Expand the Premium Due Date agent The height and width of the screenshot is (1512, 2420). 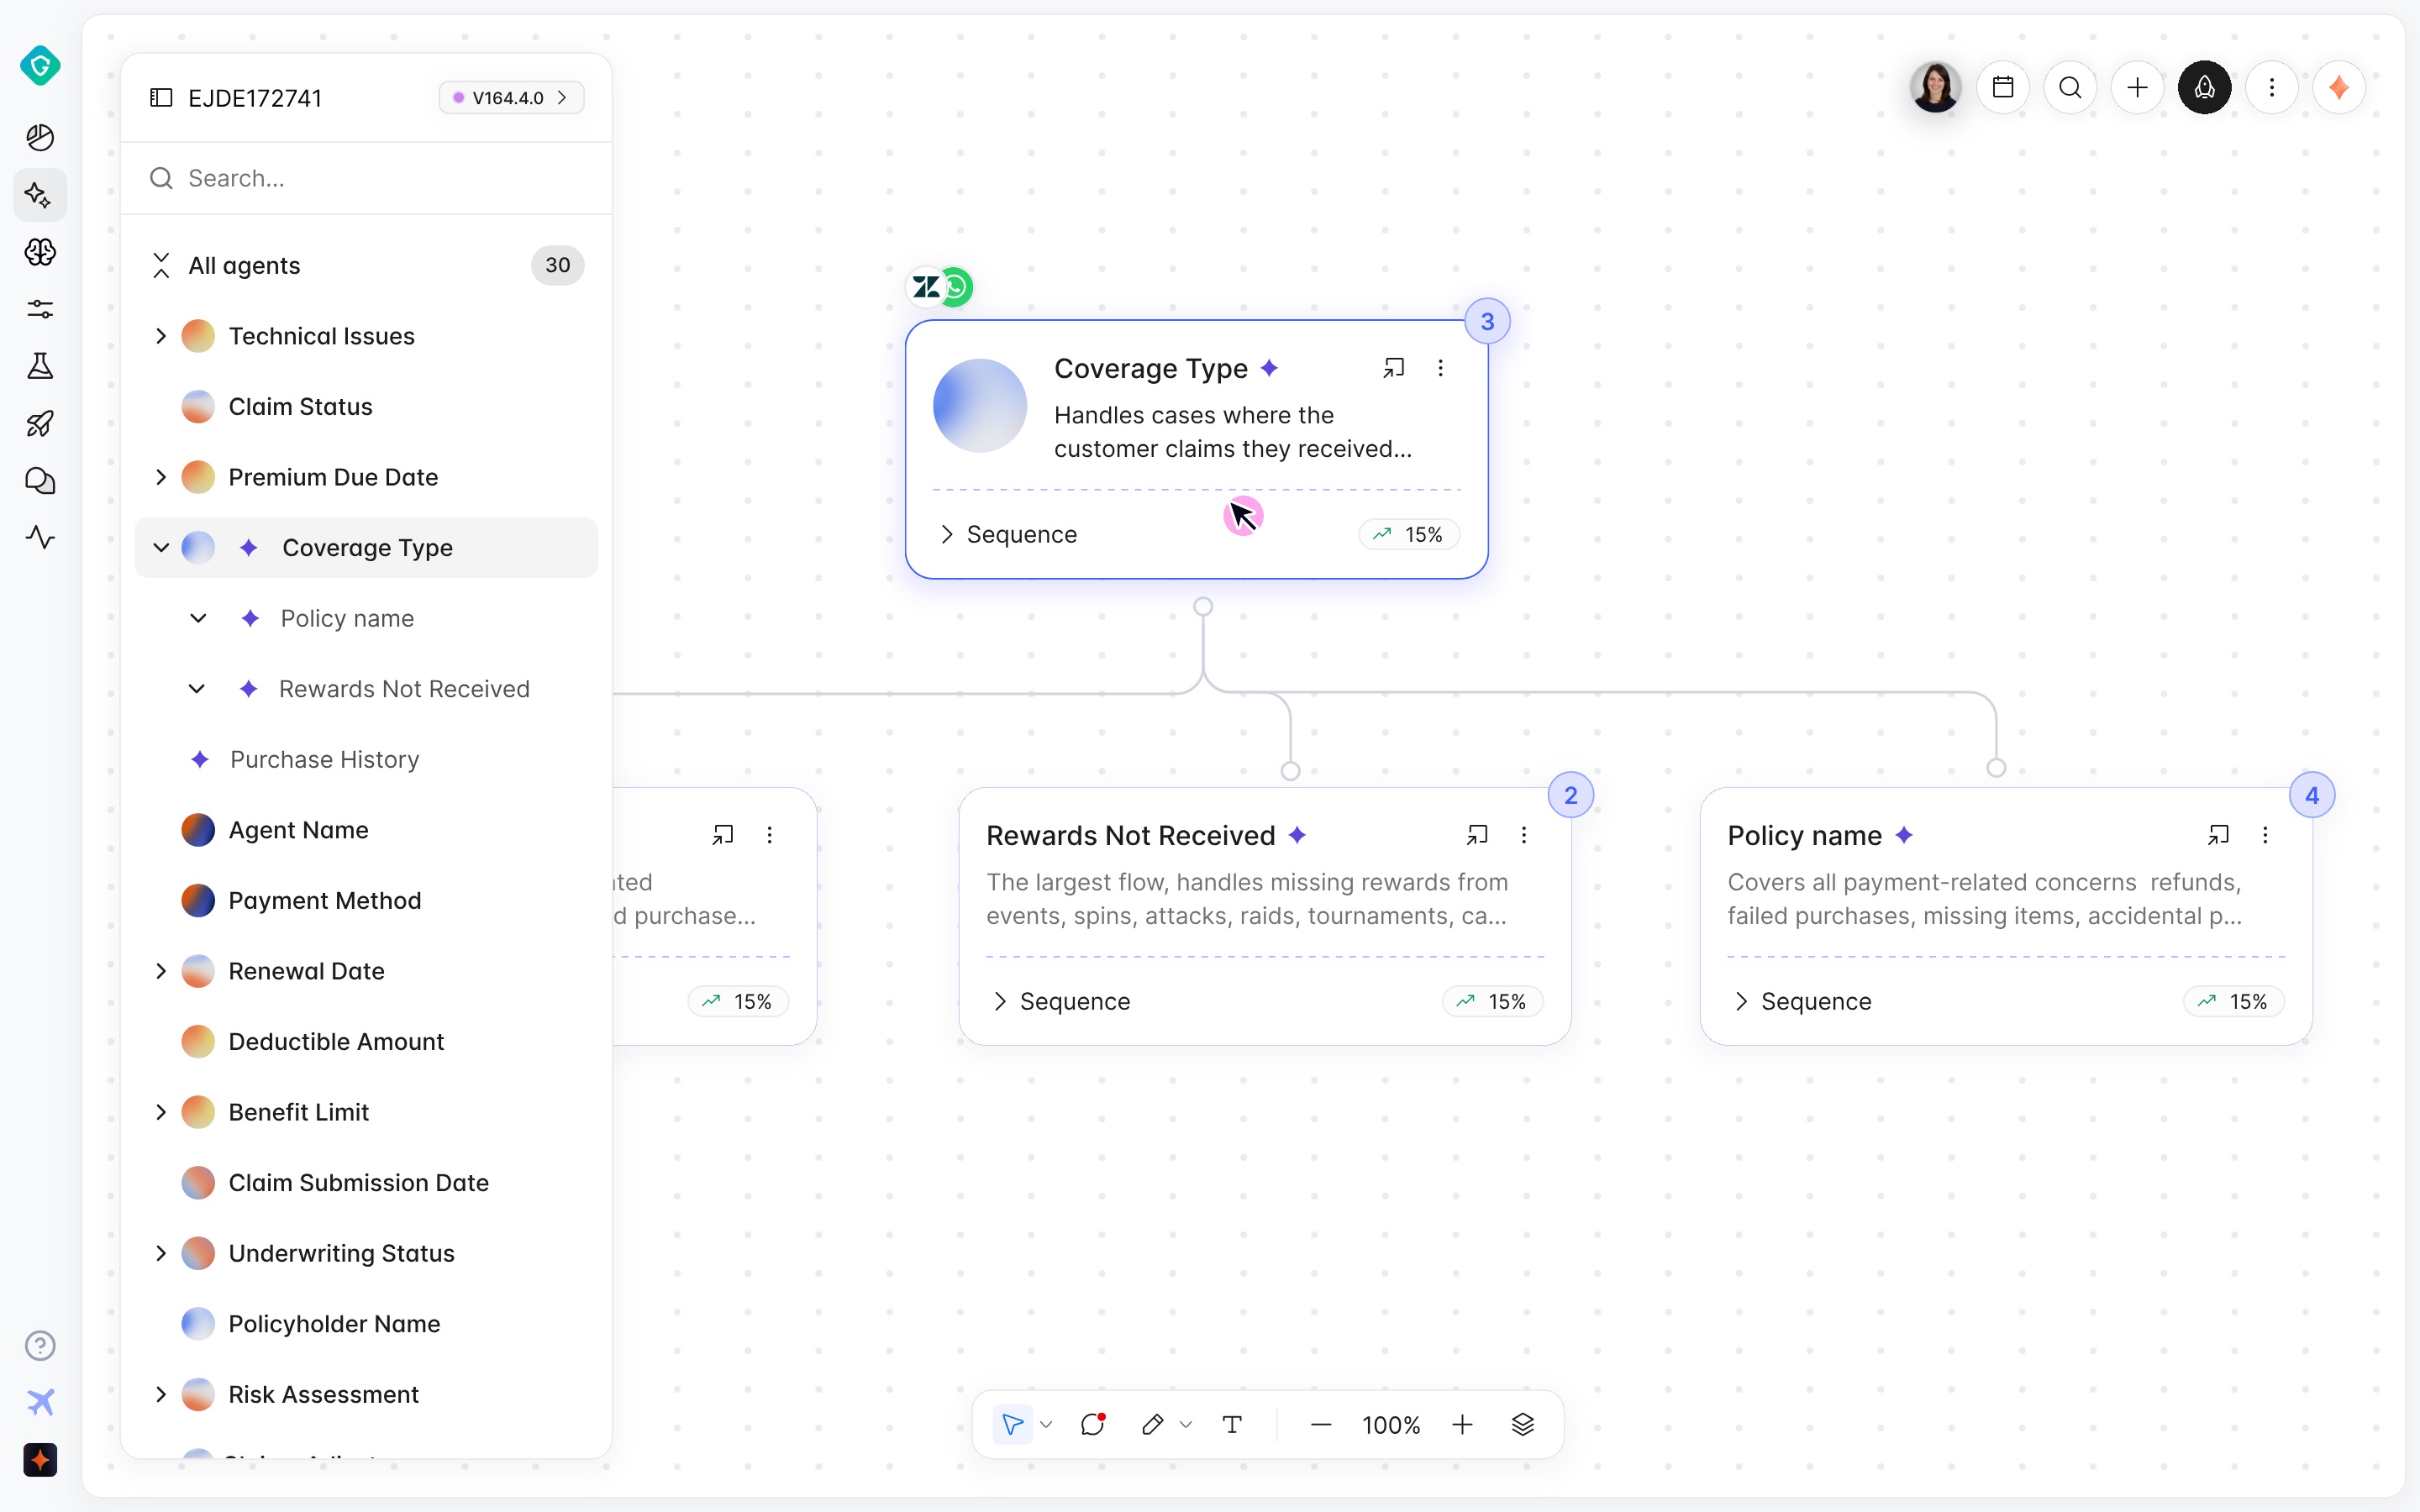tap(161, 477)
